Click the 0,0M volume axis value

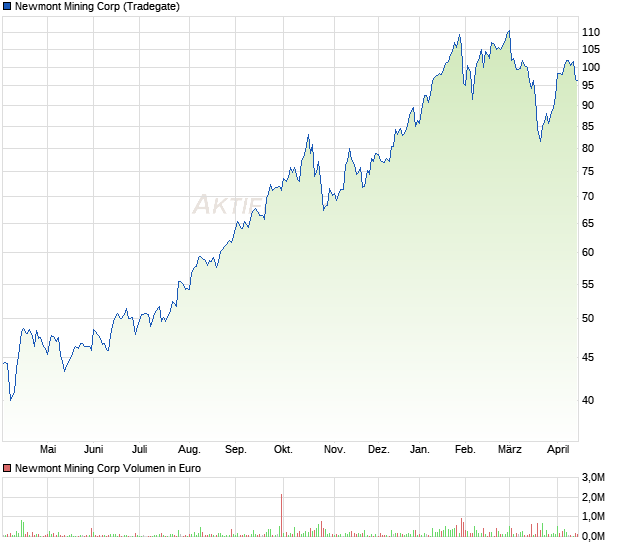pyautogui.click(x=593, y=536)
